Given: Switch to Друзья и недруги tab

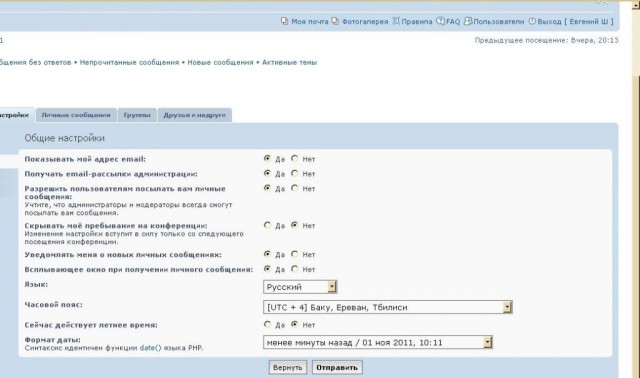Looking at the screenshot, I should [194, 115].
